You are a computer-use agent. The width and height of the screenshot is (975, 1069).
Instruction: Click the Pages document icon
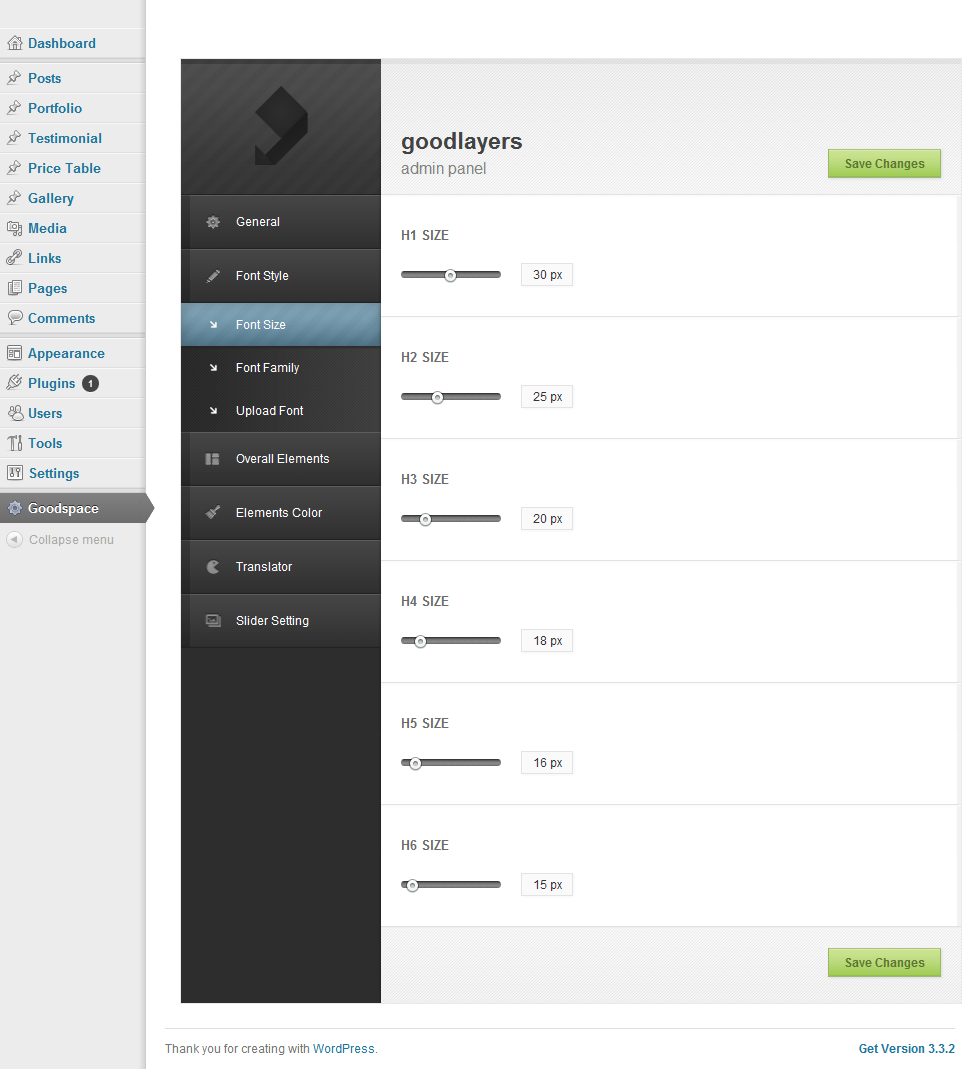[x=14, y=288]
